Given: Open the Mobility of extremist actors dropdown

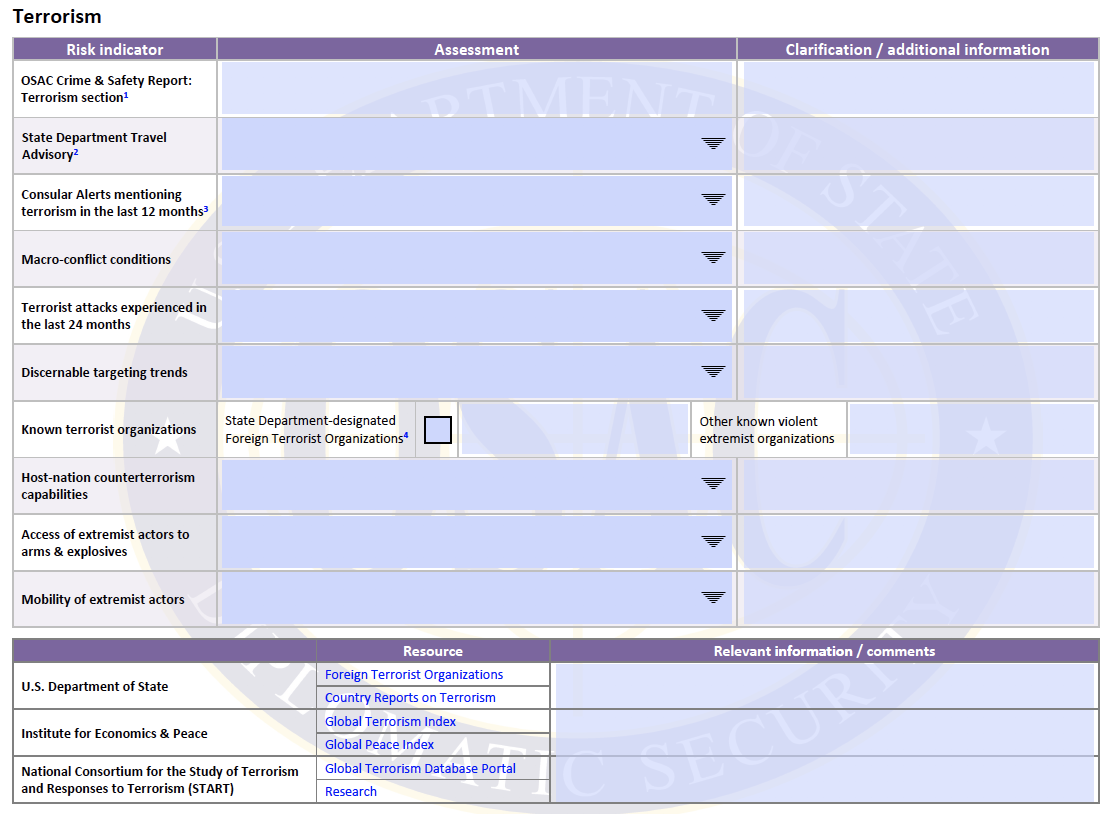Looking at the screenshot, I should coord(713,597).
